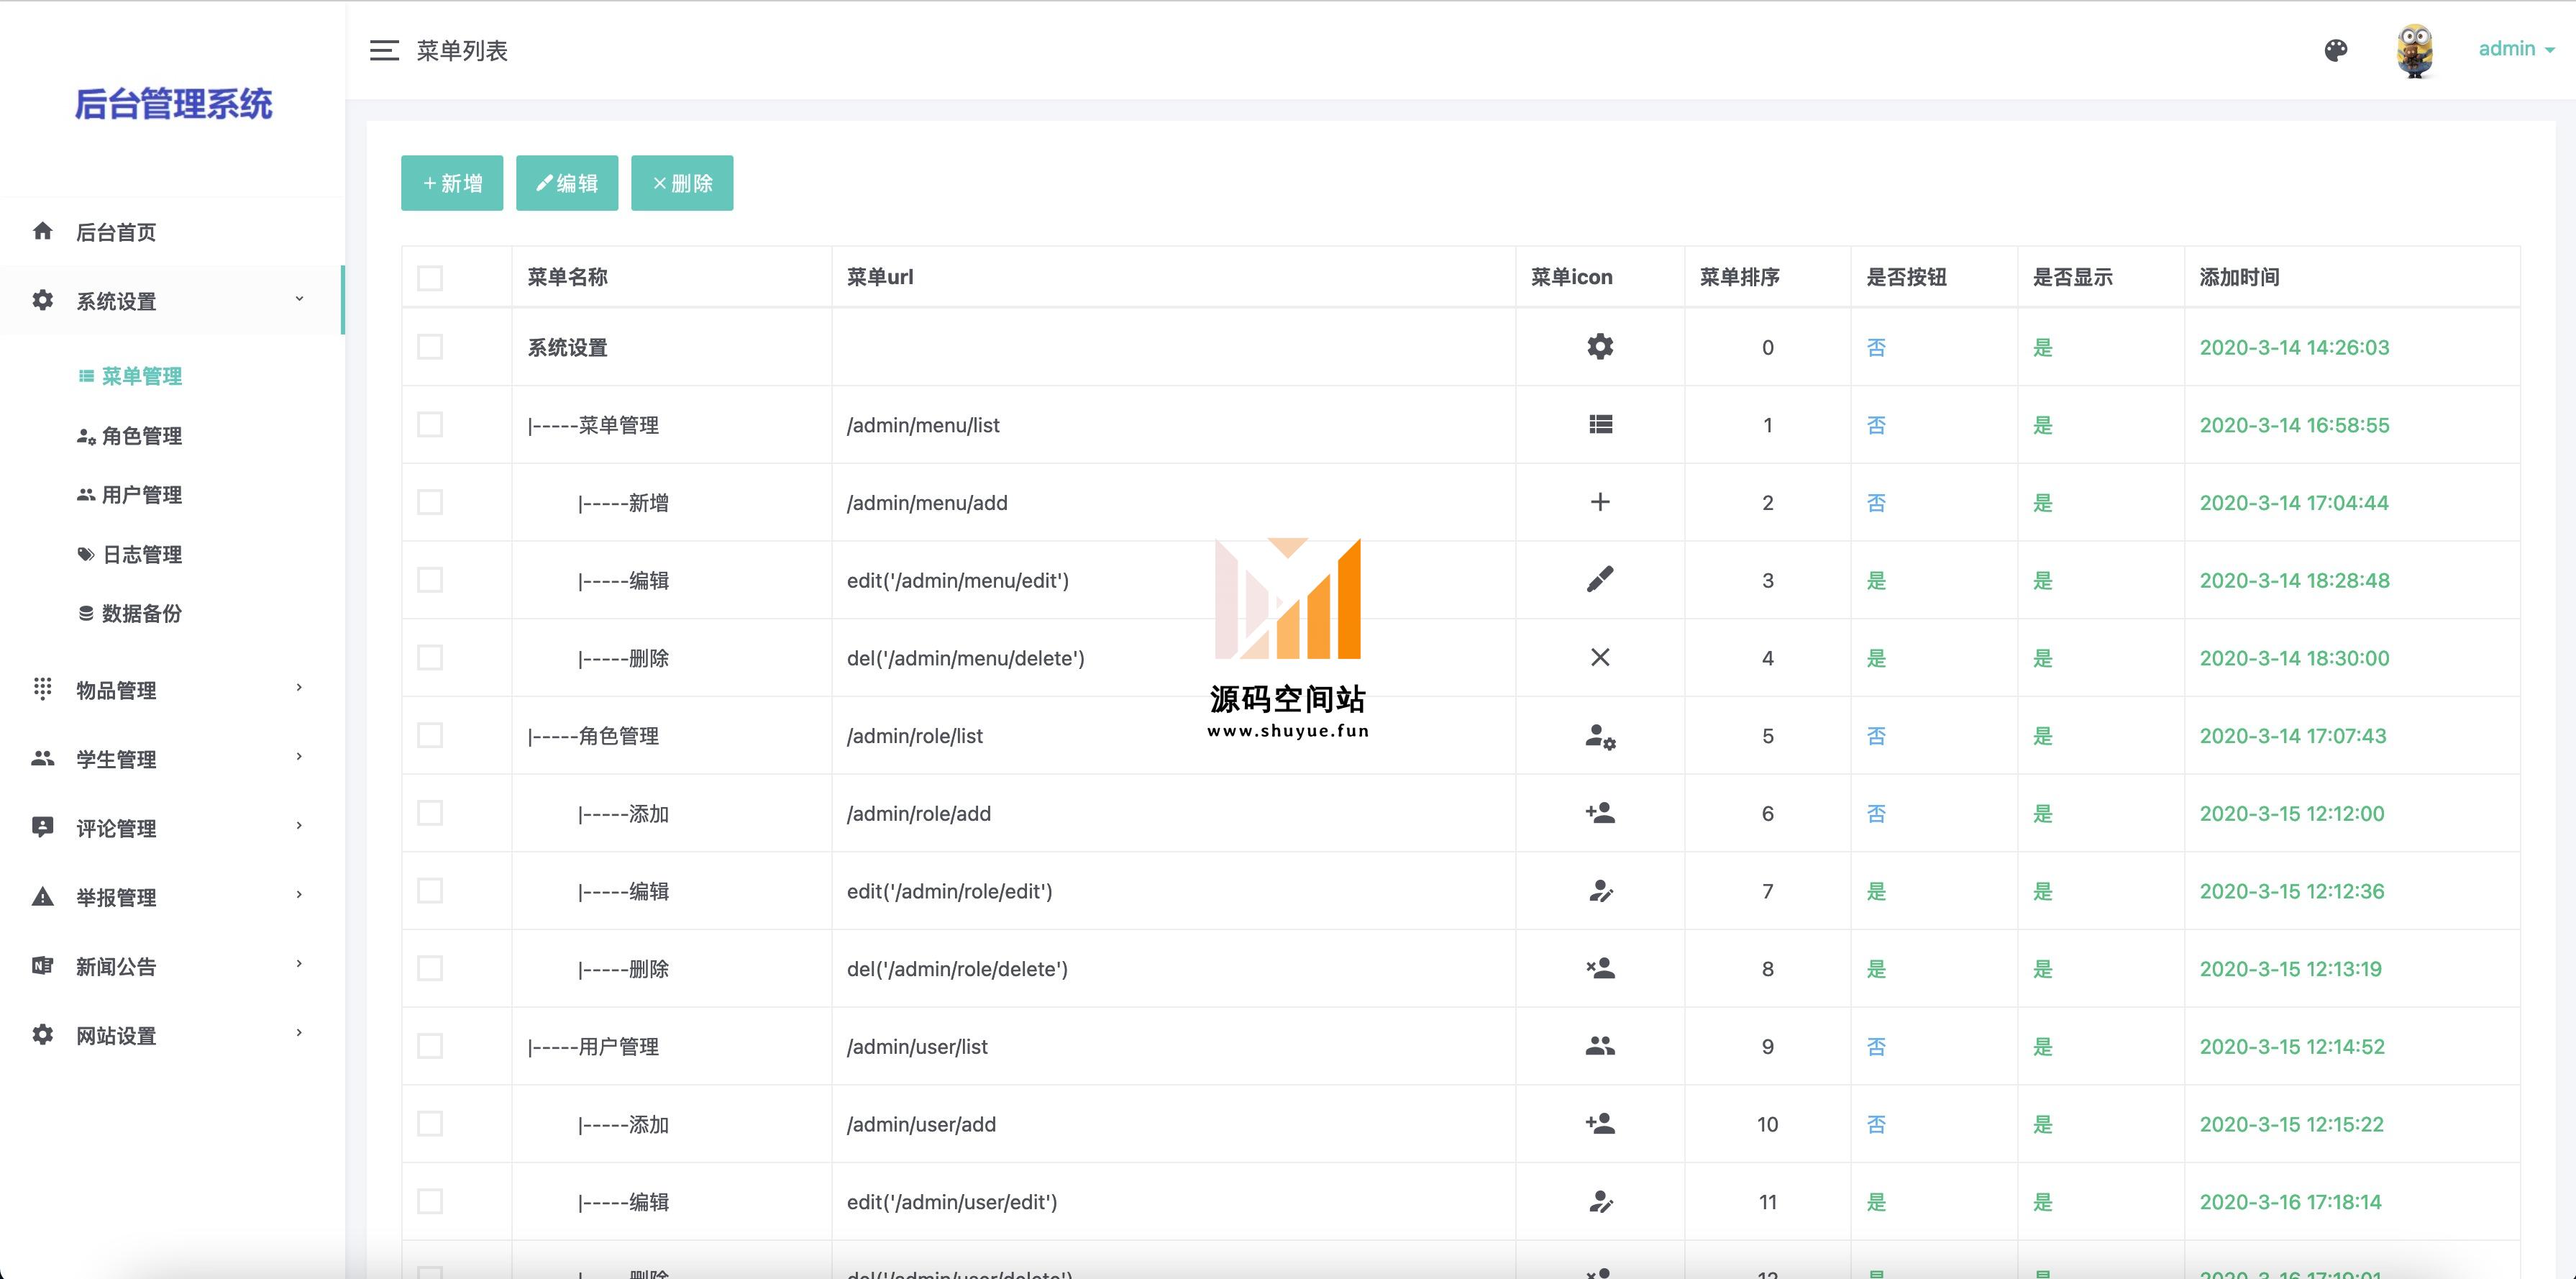Click the comment icon beside 评论管理

tap(42, 827)
